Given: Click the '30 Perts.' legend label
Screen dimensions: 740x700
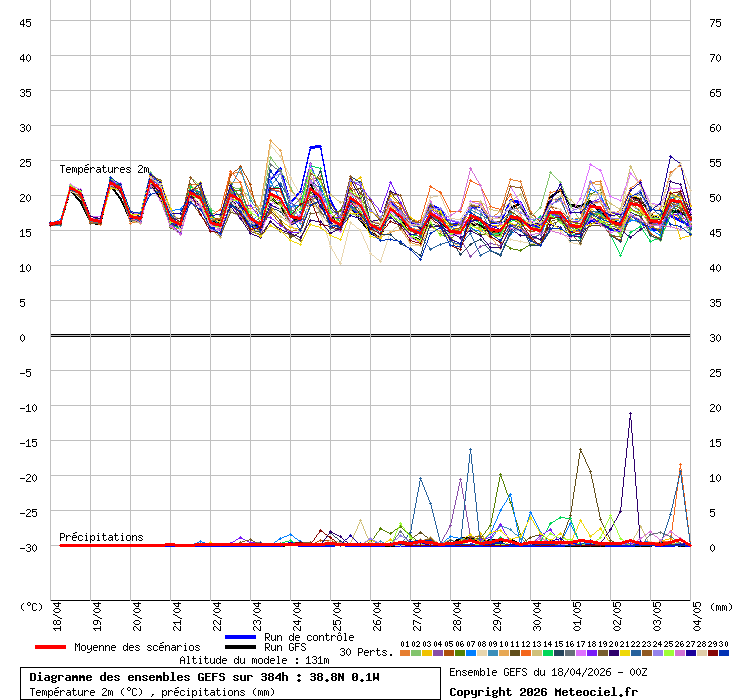Looking at the screenshot, I should point(366,652).
